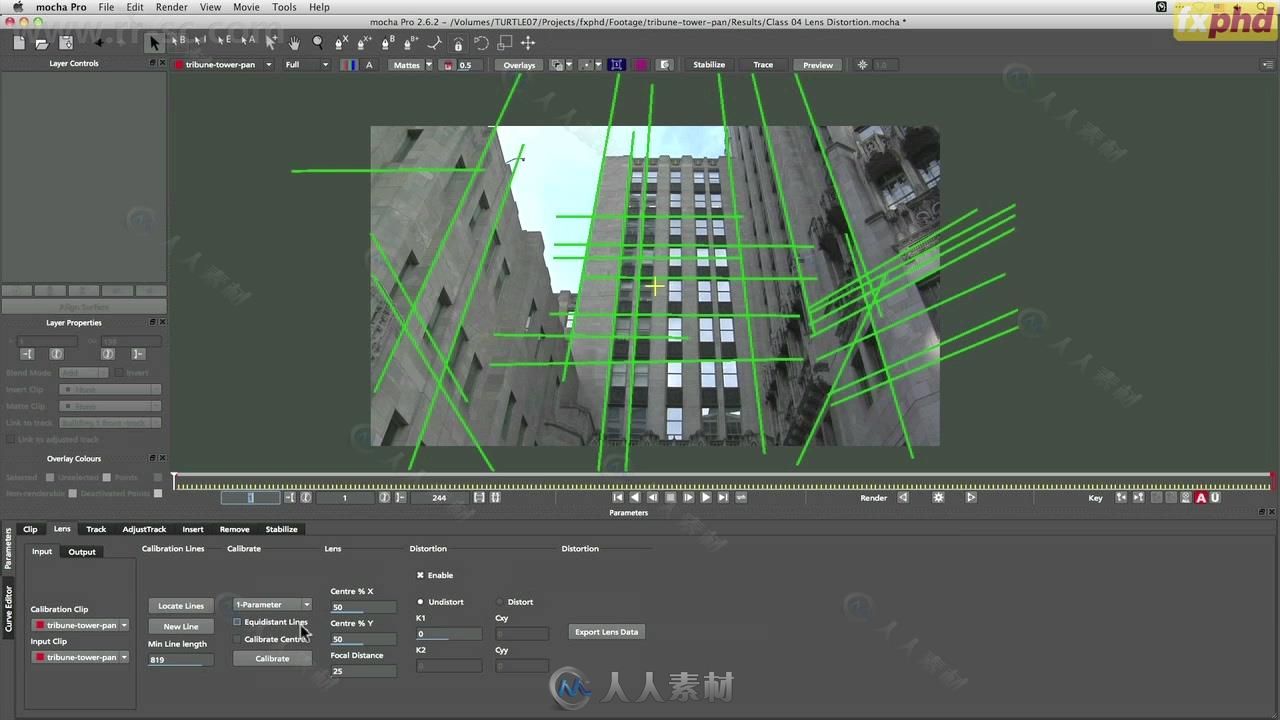Toggle the Overlays button
Image resolution: width=1280 pixels, height=720 pixels.
(519, 65)
